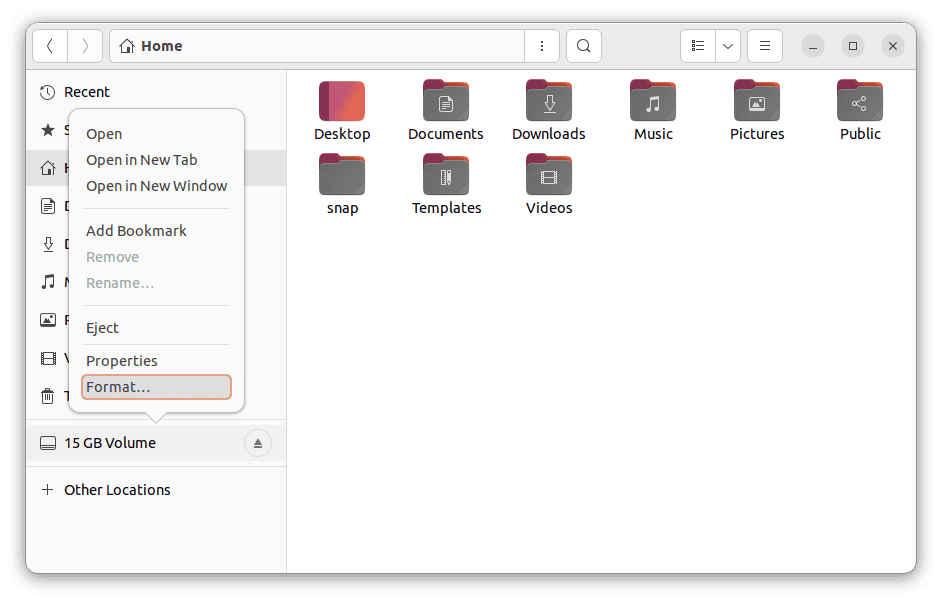This screenshot has height=602, width=942.
Task: Expand the view options dropdown arrow
Action: pos(728,46)
